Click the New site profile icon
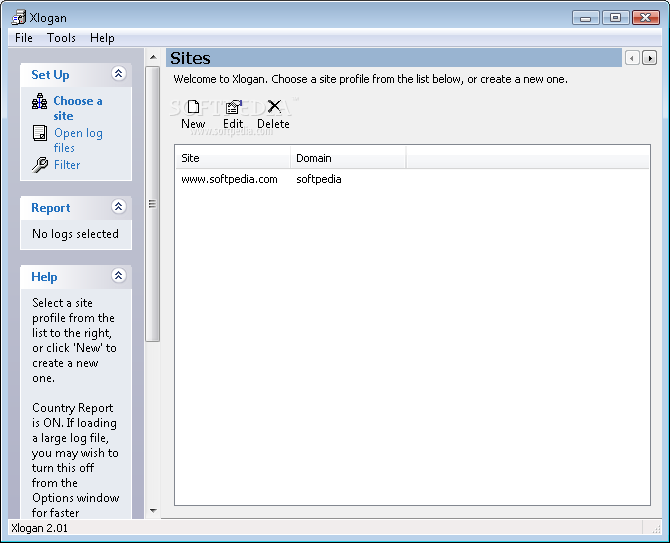 [x=193, y=107]
